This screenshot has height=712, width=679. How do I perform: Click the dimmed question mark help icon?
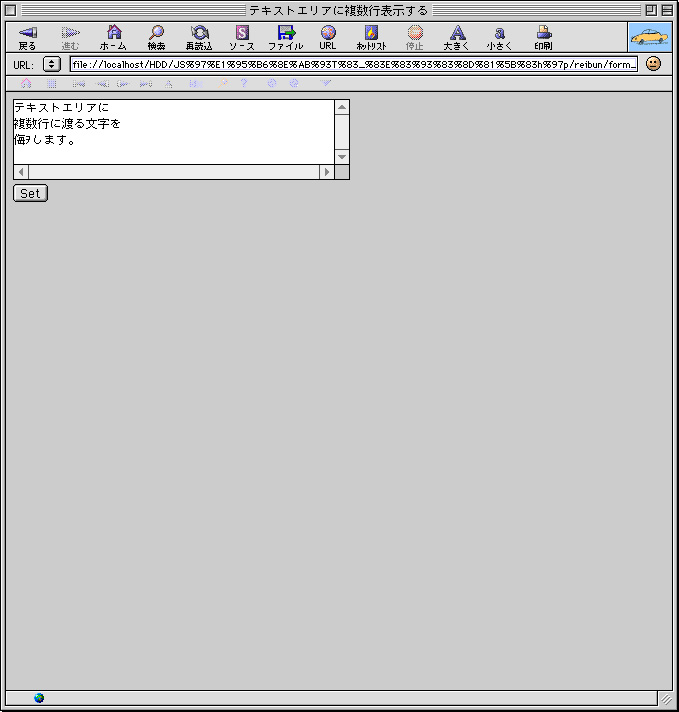244,84
